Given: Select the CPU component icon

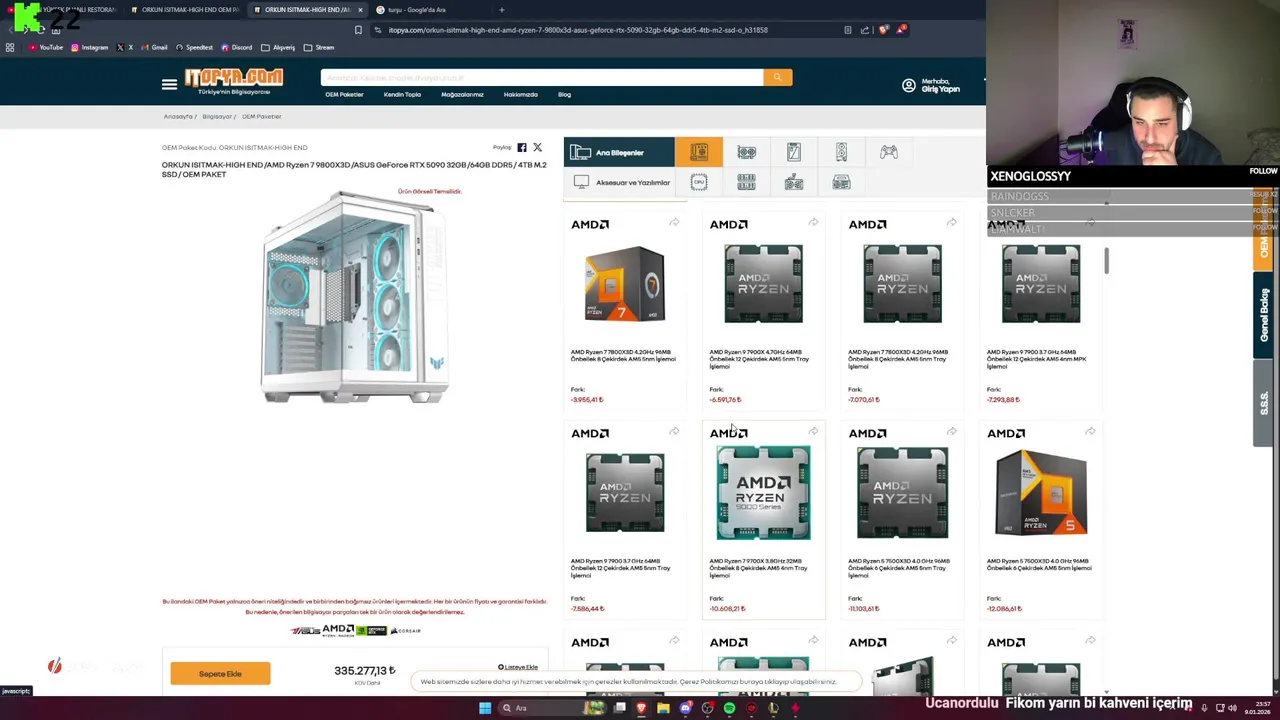Looking at the screenshot, I should [699, 182].
